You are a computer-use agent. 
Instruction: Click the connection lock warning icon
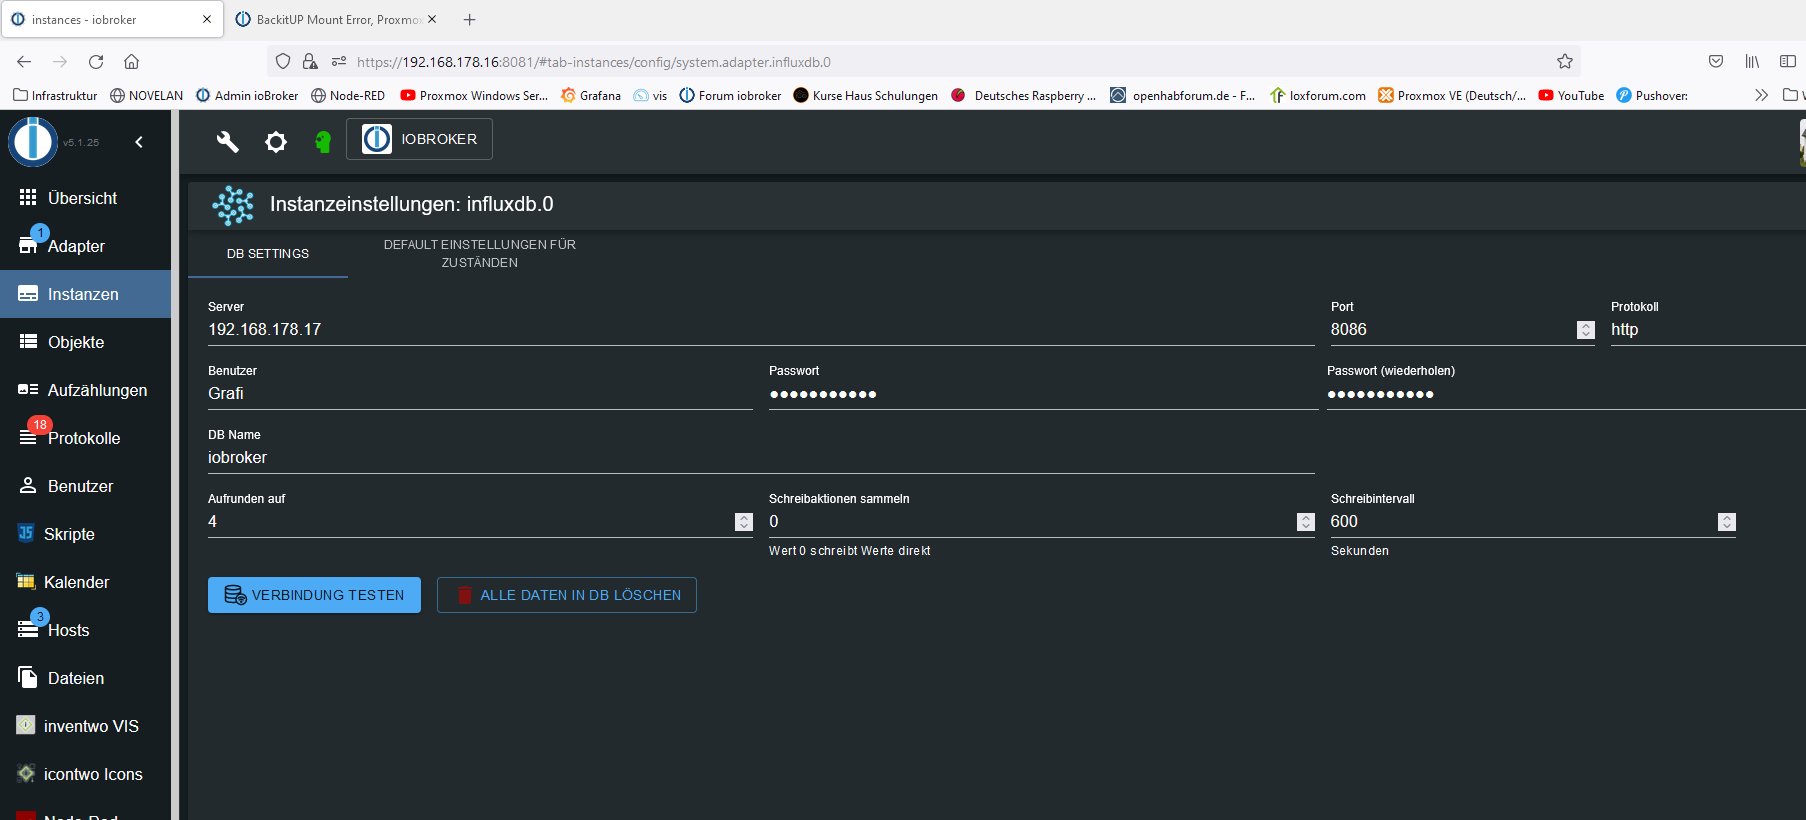coord(310,62)
